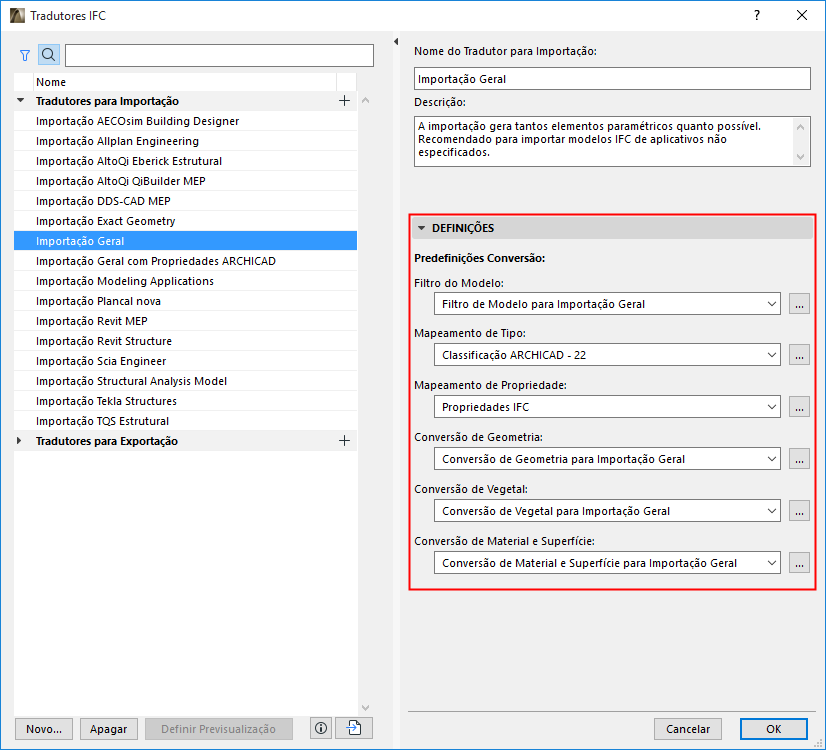Open Conversão de Geometria dropdown
Screen dimensions: 826x750
pos(607,459)
